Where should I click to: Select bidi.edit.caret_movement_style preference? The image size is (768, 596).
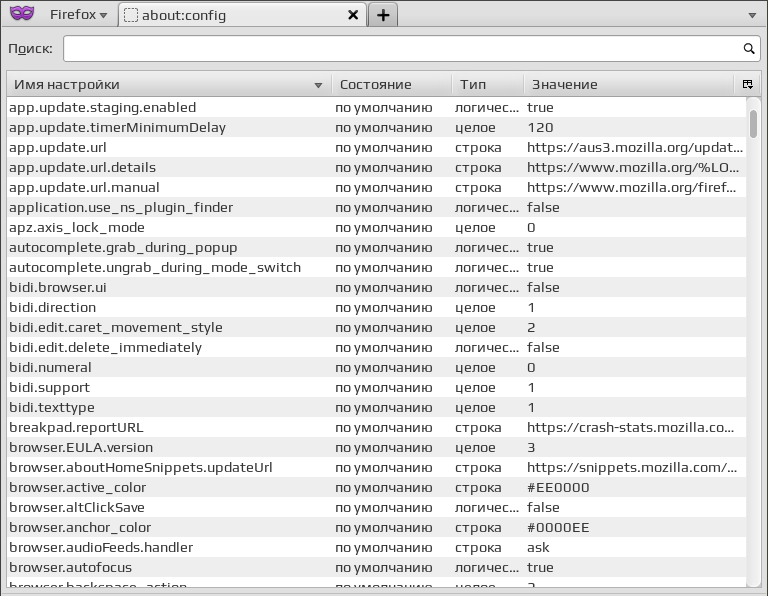pos(377,328)
